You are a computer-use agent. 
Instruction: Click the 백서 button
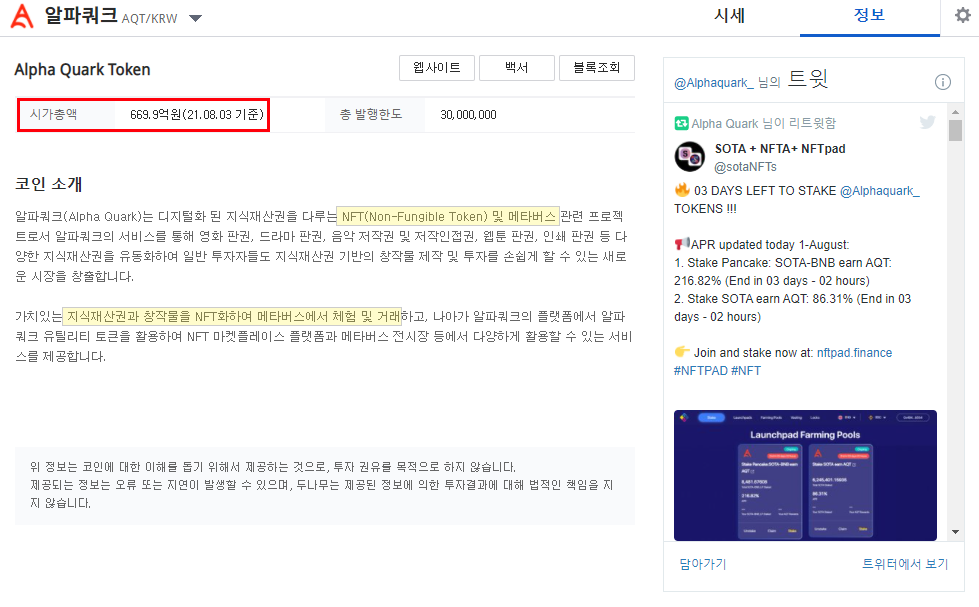coord(516,67)
